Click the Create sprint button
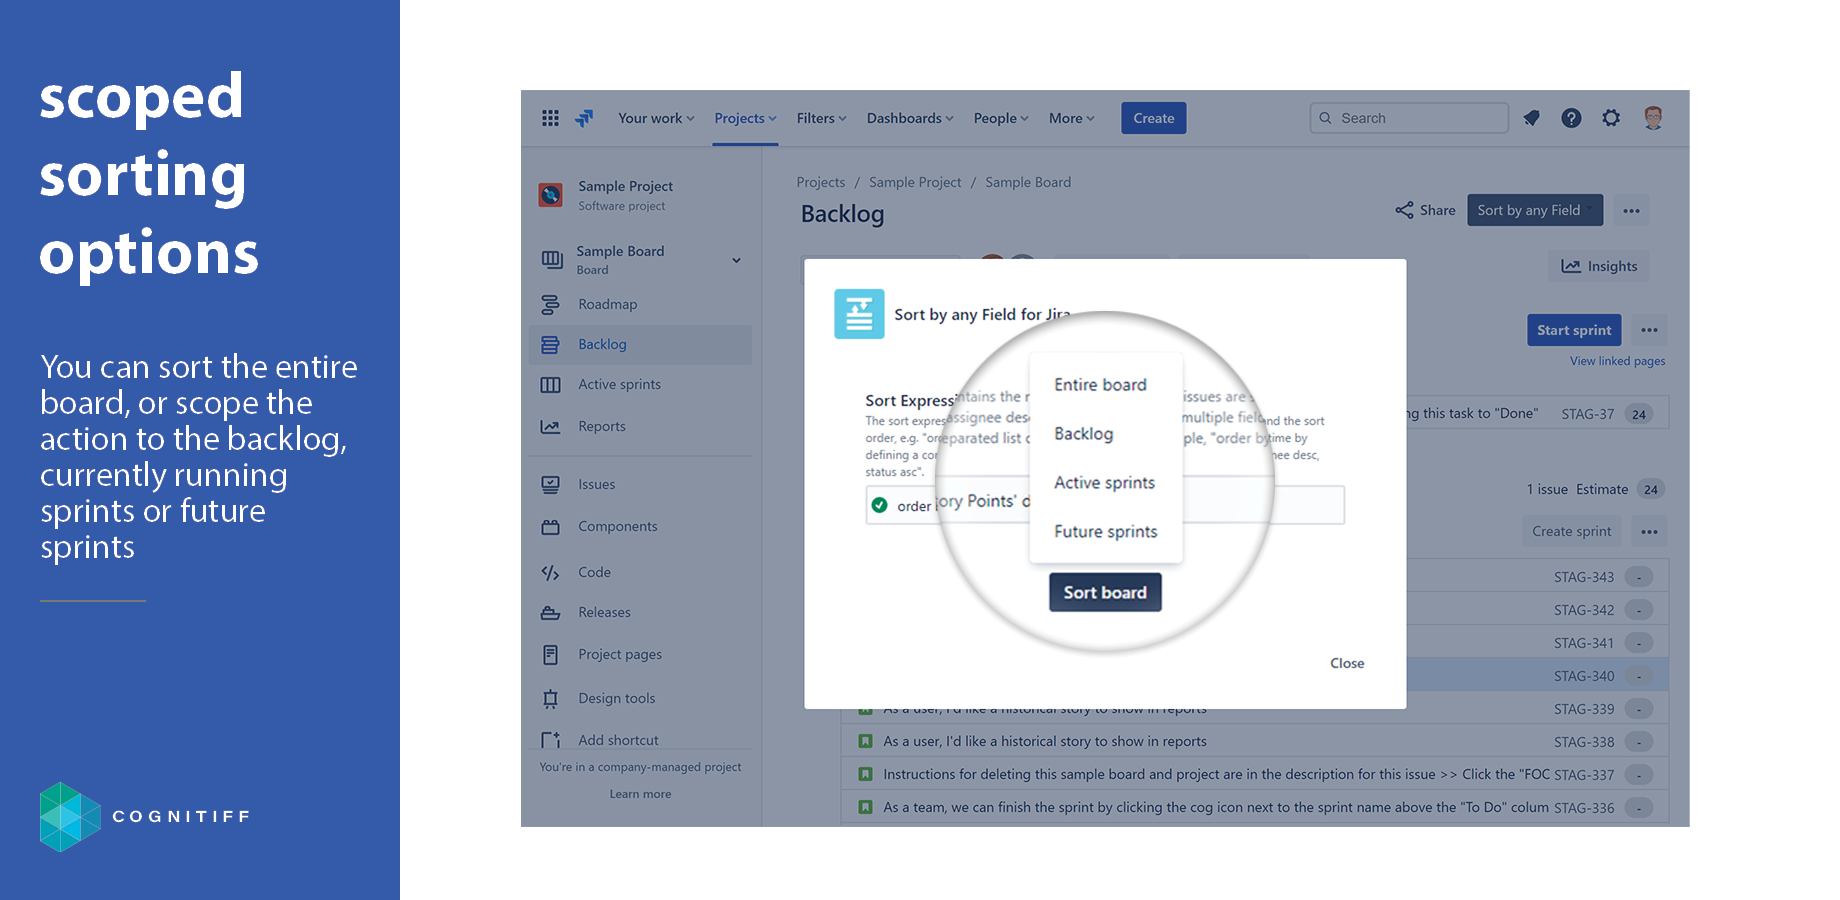Viewport: 1840px width, 900px height. tap(1572, 531)
